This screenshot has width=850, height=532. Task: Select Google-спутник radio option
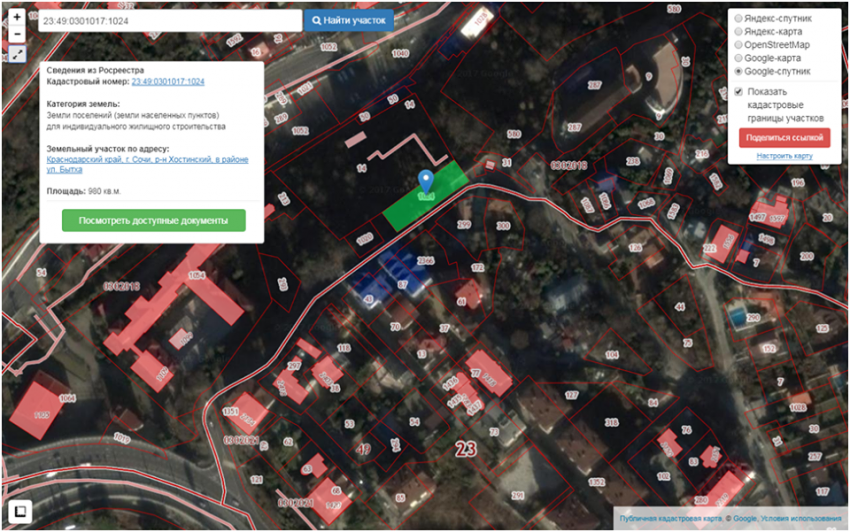click(x=739, y=72)
